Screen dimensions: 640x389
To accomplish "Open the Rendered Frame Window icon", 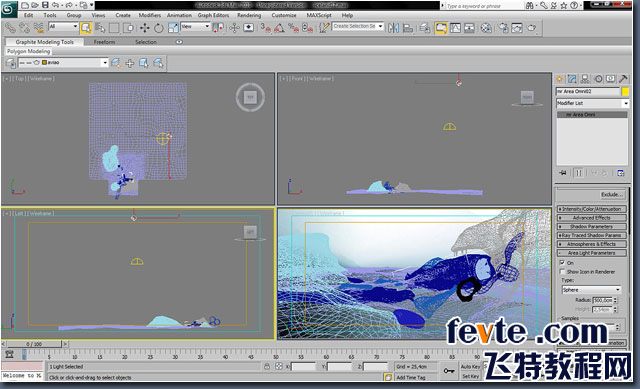I will tap(517, 28).
